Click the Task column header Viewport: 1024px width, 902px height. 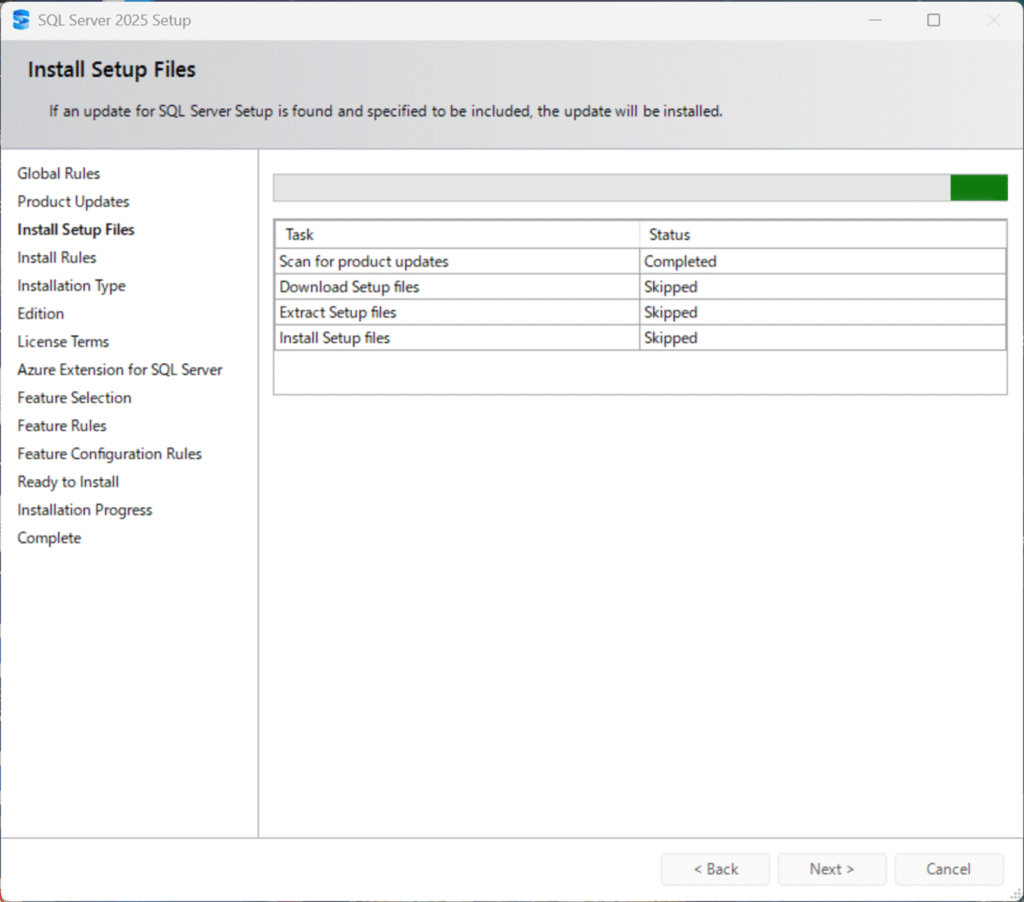tap(457, 234)
